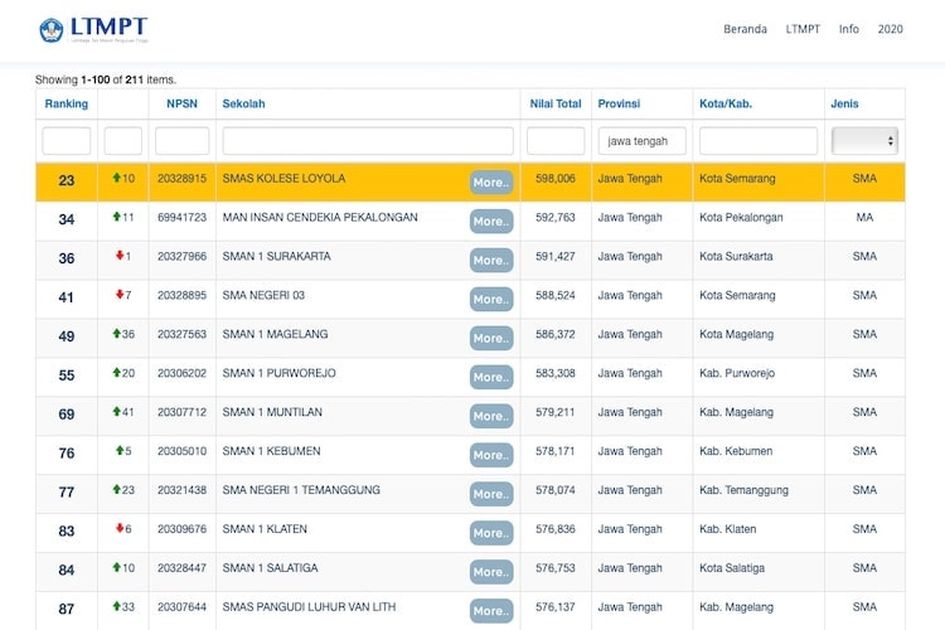Focus the rank change filter input
This screenshot has height=630, width=945.
(x=123, y=141)
